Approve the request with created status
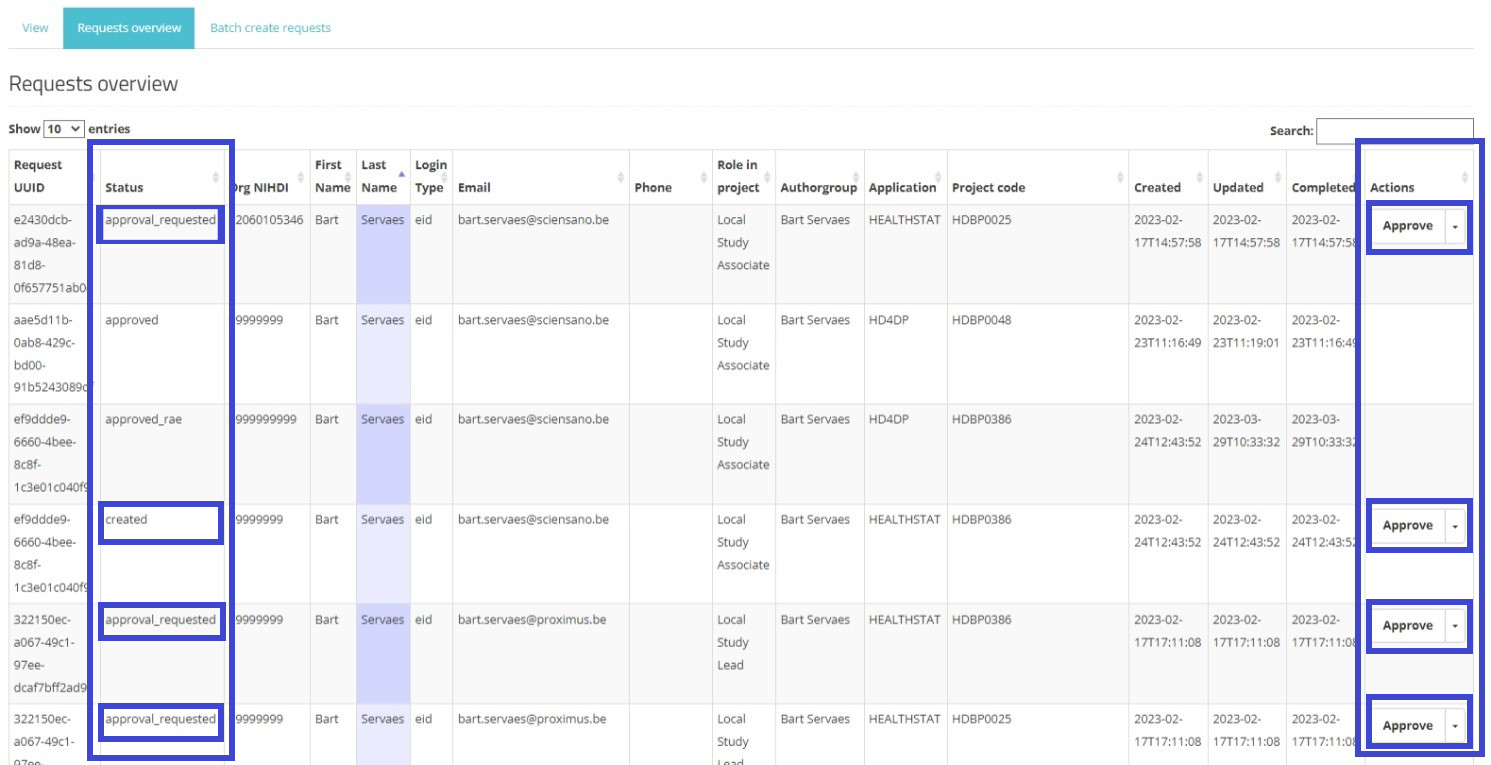The width and height of the screenshot is (1491, 765). [x=1407, y=526]
